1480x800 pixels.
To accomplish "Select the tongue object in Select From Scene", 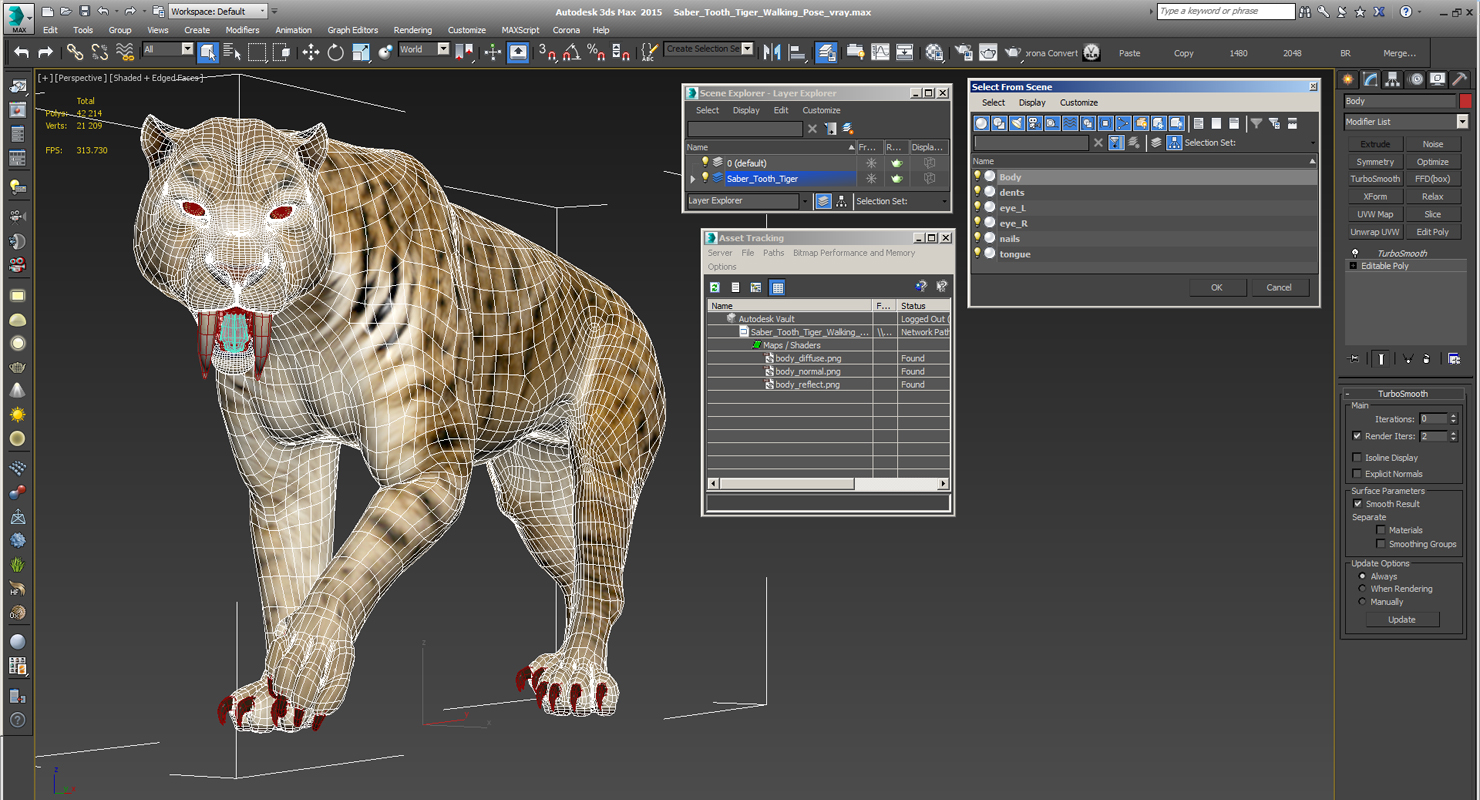I will tap(1014, 254).
